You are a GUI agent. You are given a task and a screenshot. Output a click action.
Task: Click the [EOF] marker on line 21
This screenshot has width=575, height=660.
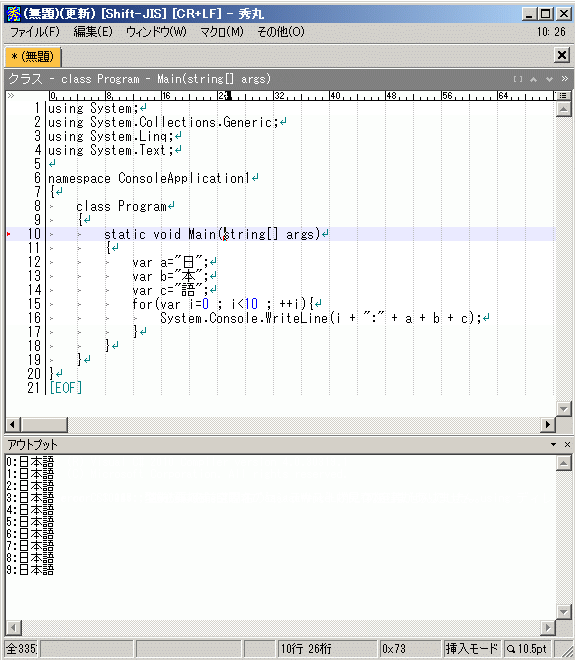click(x=65, y=387)
